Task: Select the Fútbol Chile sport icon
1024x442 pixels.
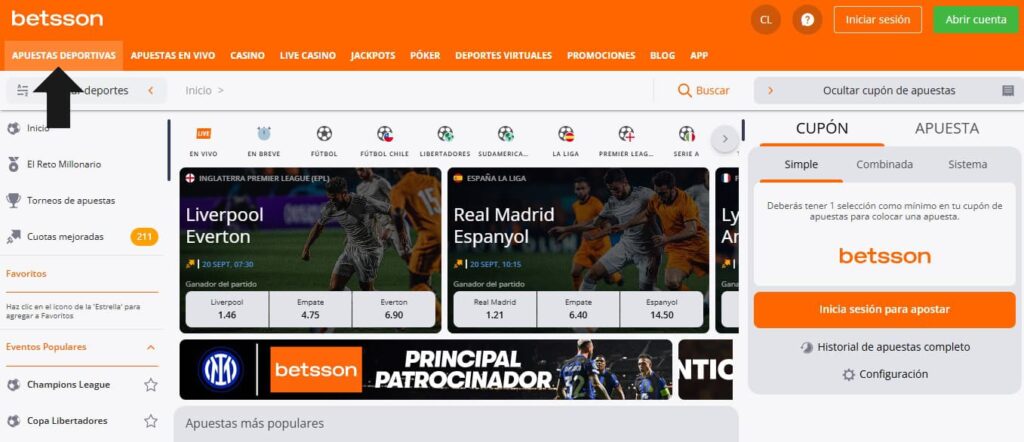Action: [x=385, y=140]
